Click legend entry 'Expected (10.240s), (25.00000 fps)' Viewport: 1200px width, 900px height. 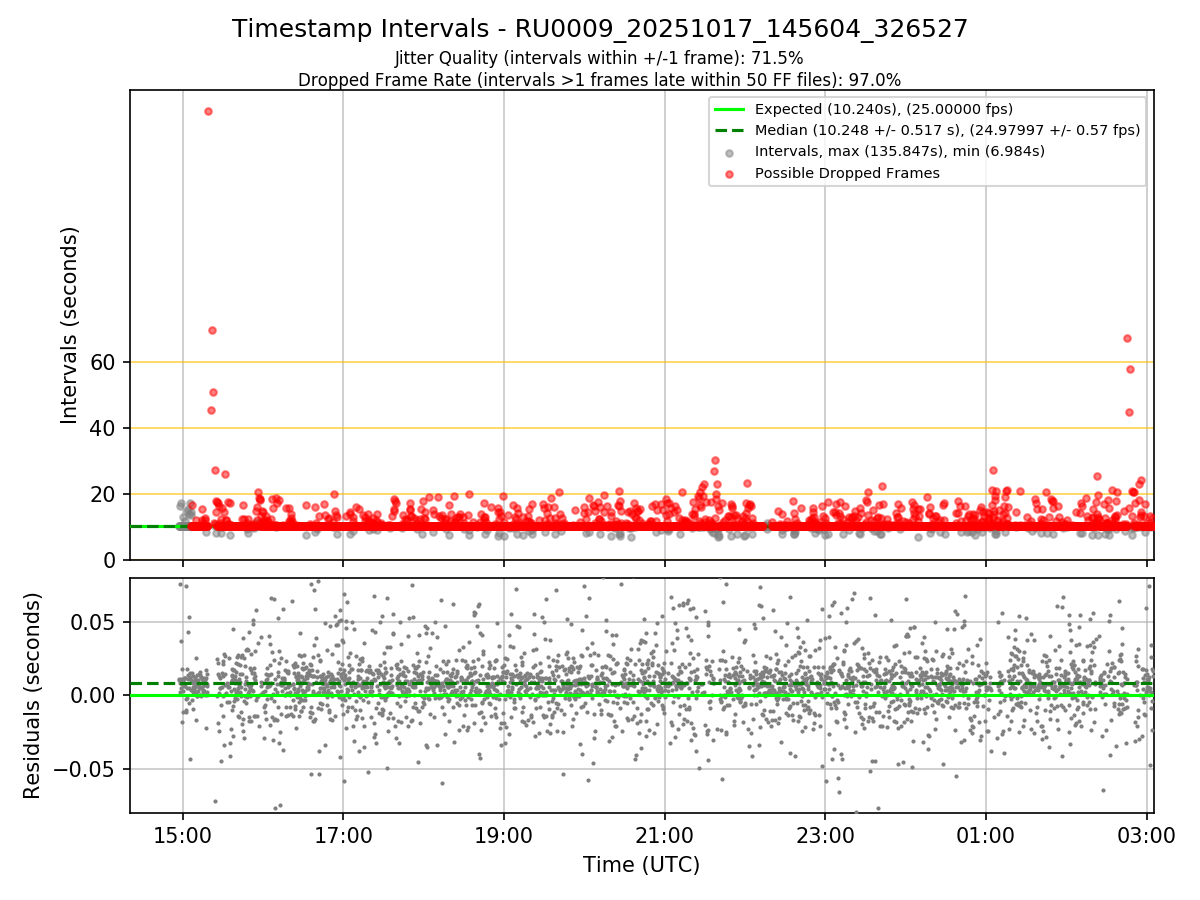(884, 109)
